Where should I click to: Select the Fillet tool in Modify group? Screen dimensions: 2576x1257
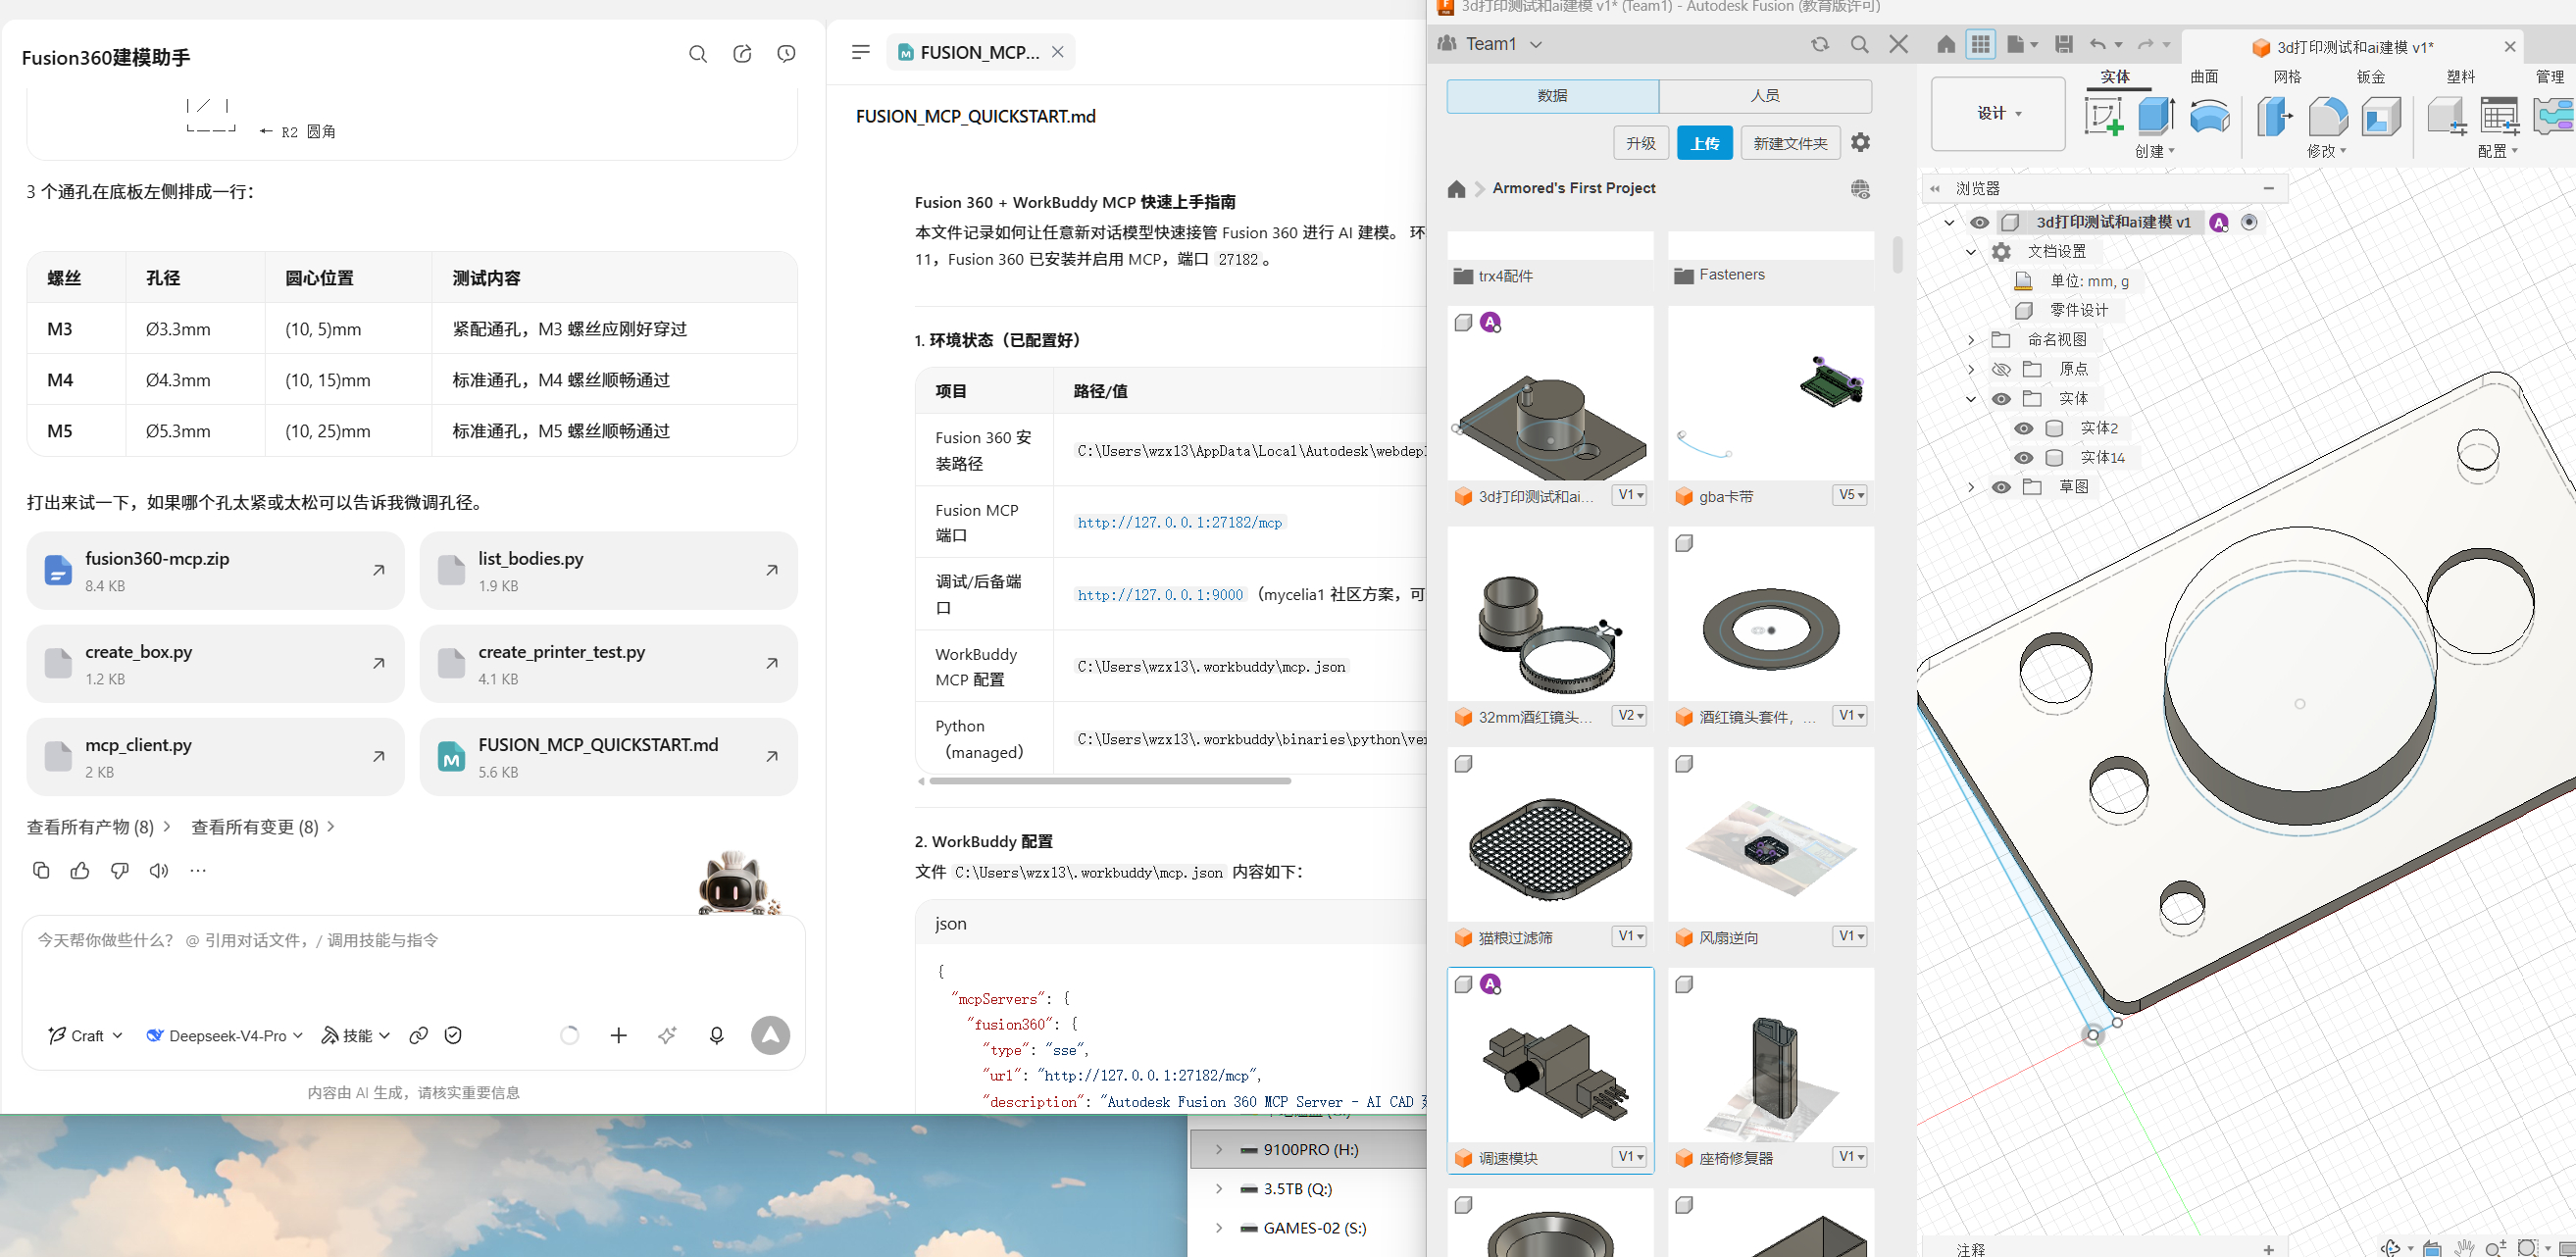click(2327, 116)
